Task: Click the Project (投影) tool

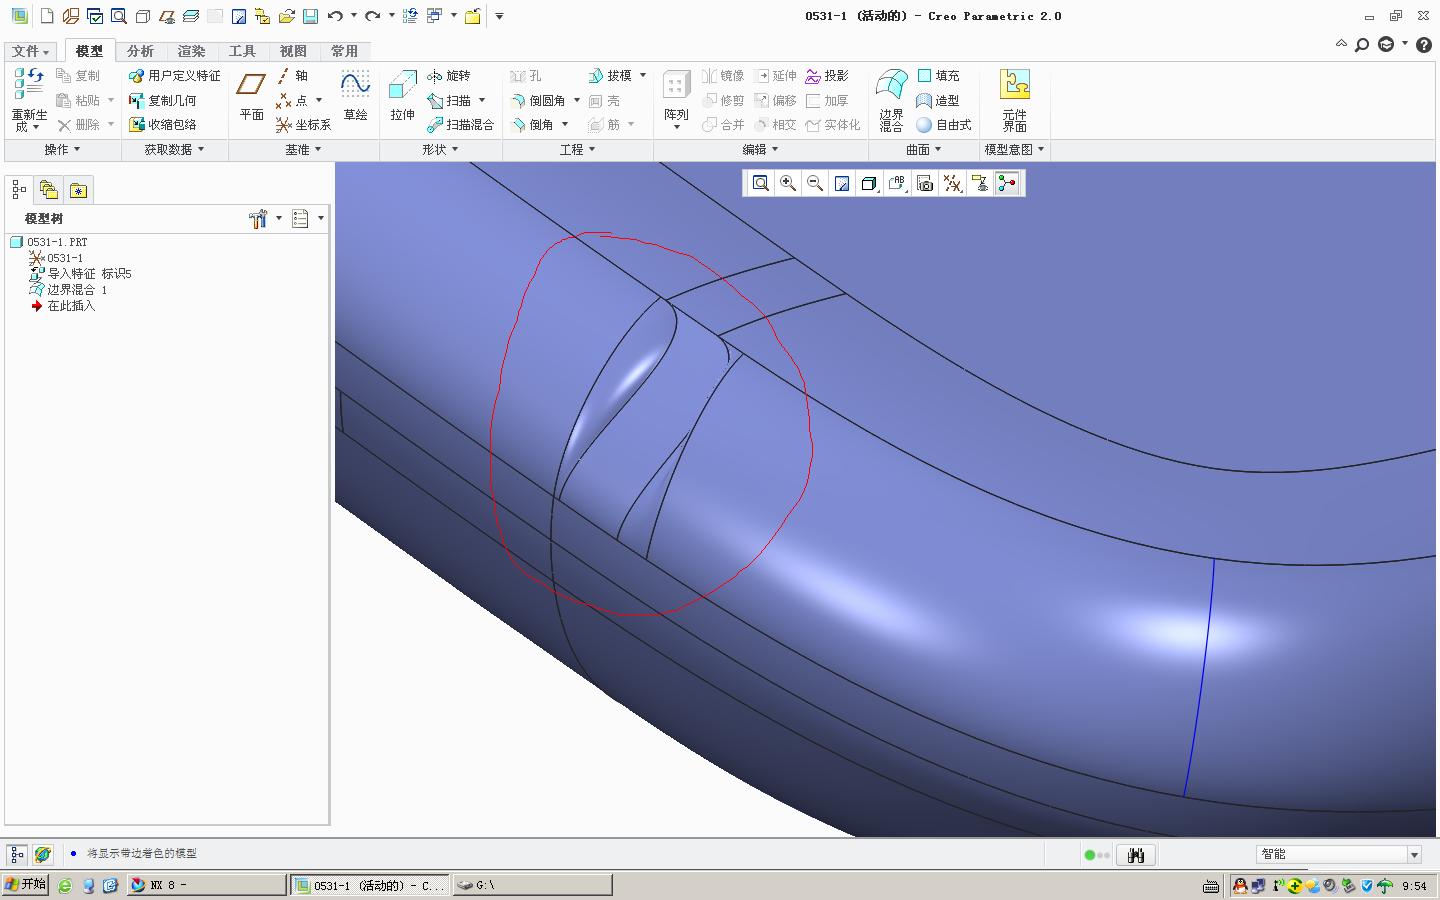Action: tap(827, 76)
